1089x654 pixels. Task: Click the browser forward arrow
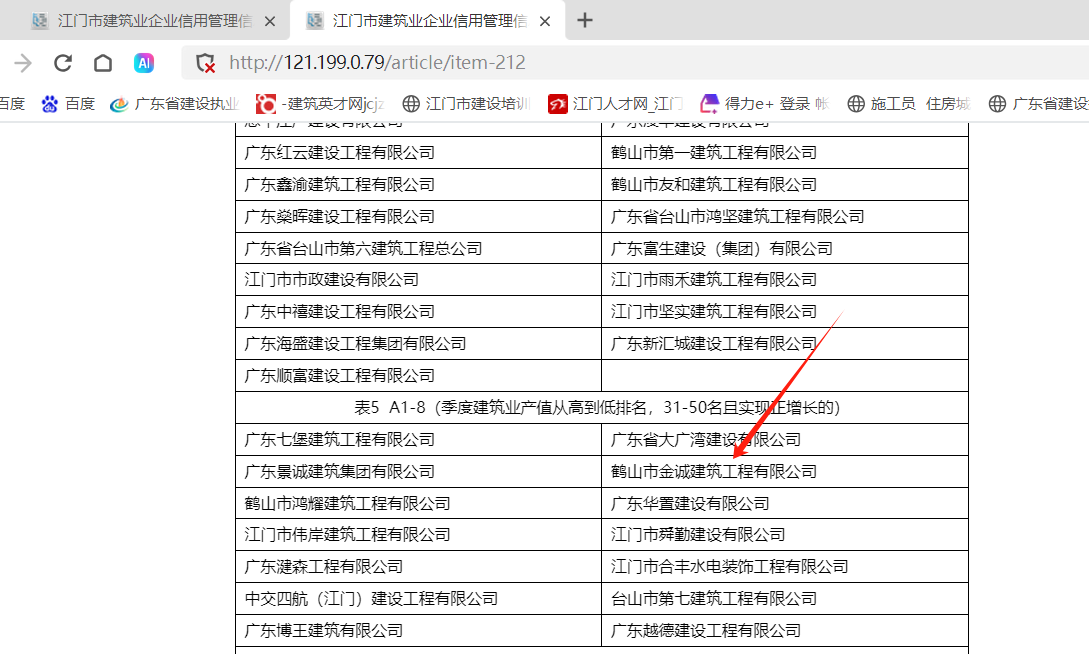point(23,63)
